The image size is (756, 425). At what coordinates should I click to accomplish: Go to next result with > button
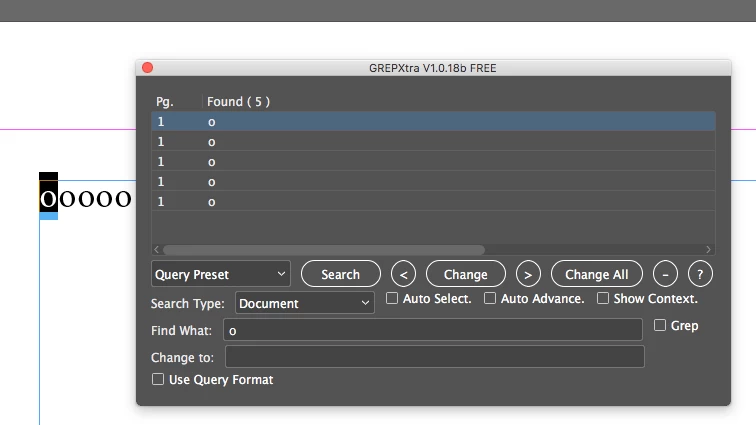[528, 274]
